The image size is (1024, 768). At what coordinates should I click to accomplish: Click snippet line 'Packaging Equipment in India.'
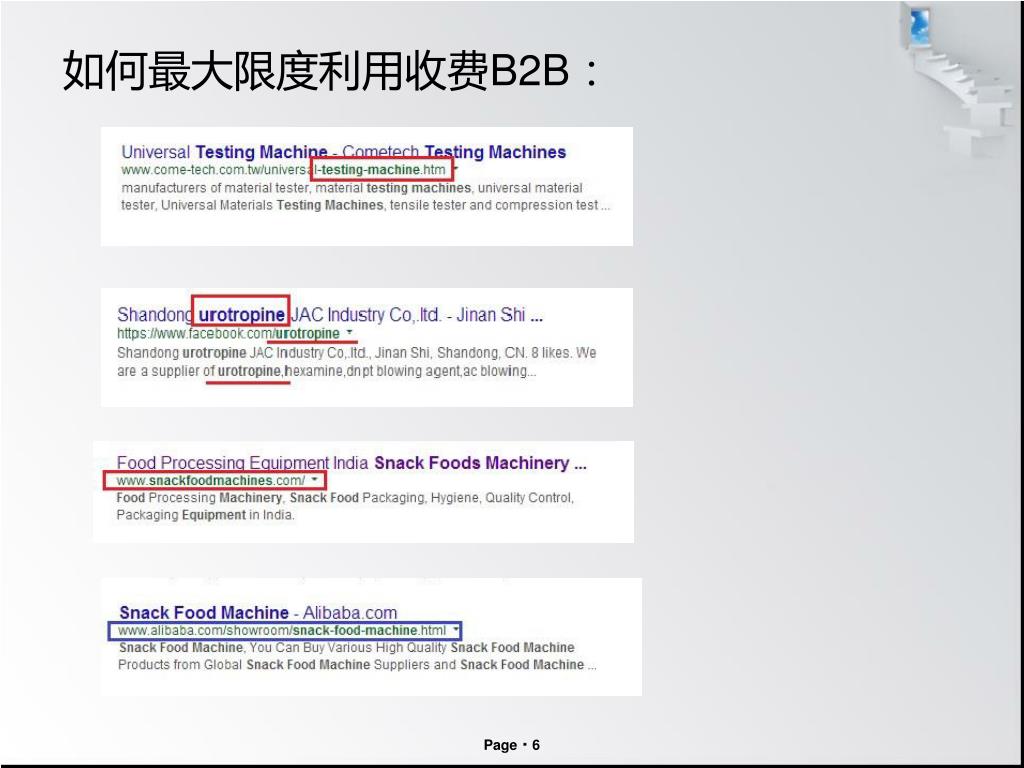(x=205, y=515)
